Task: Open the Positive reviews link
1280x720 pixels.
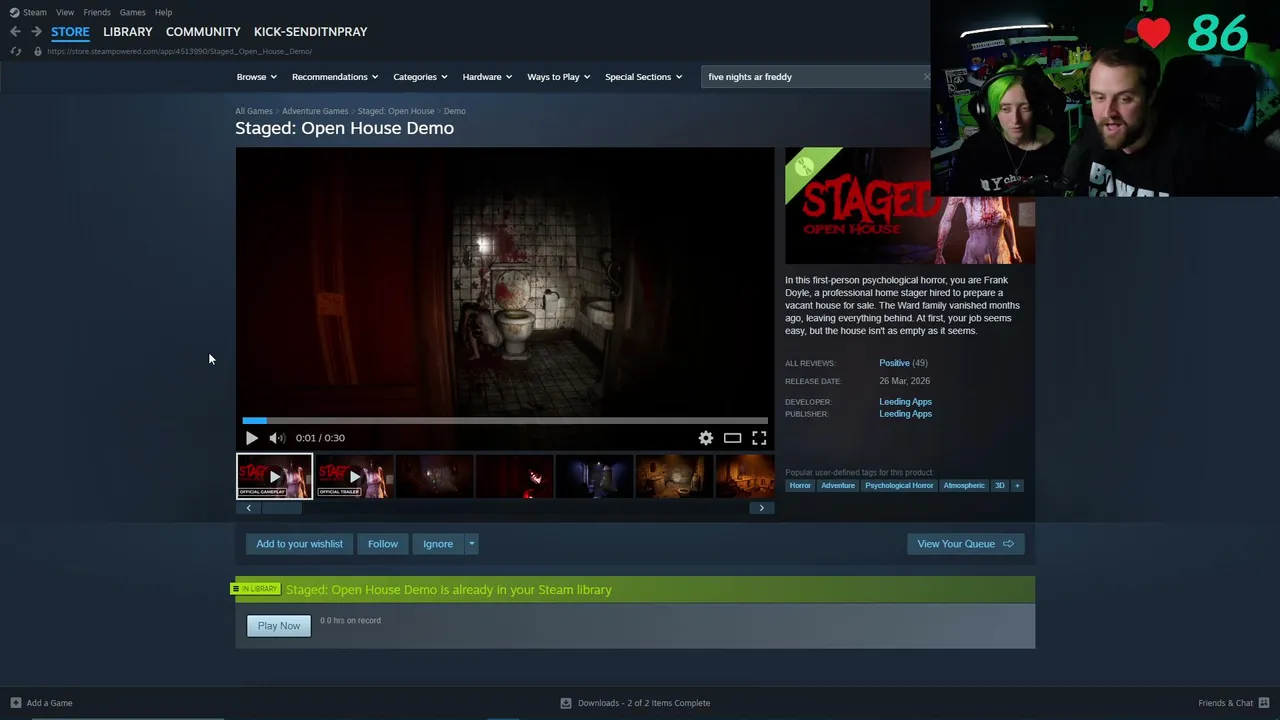Action: 894,363
